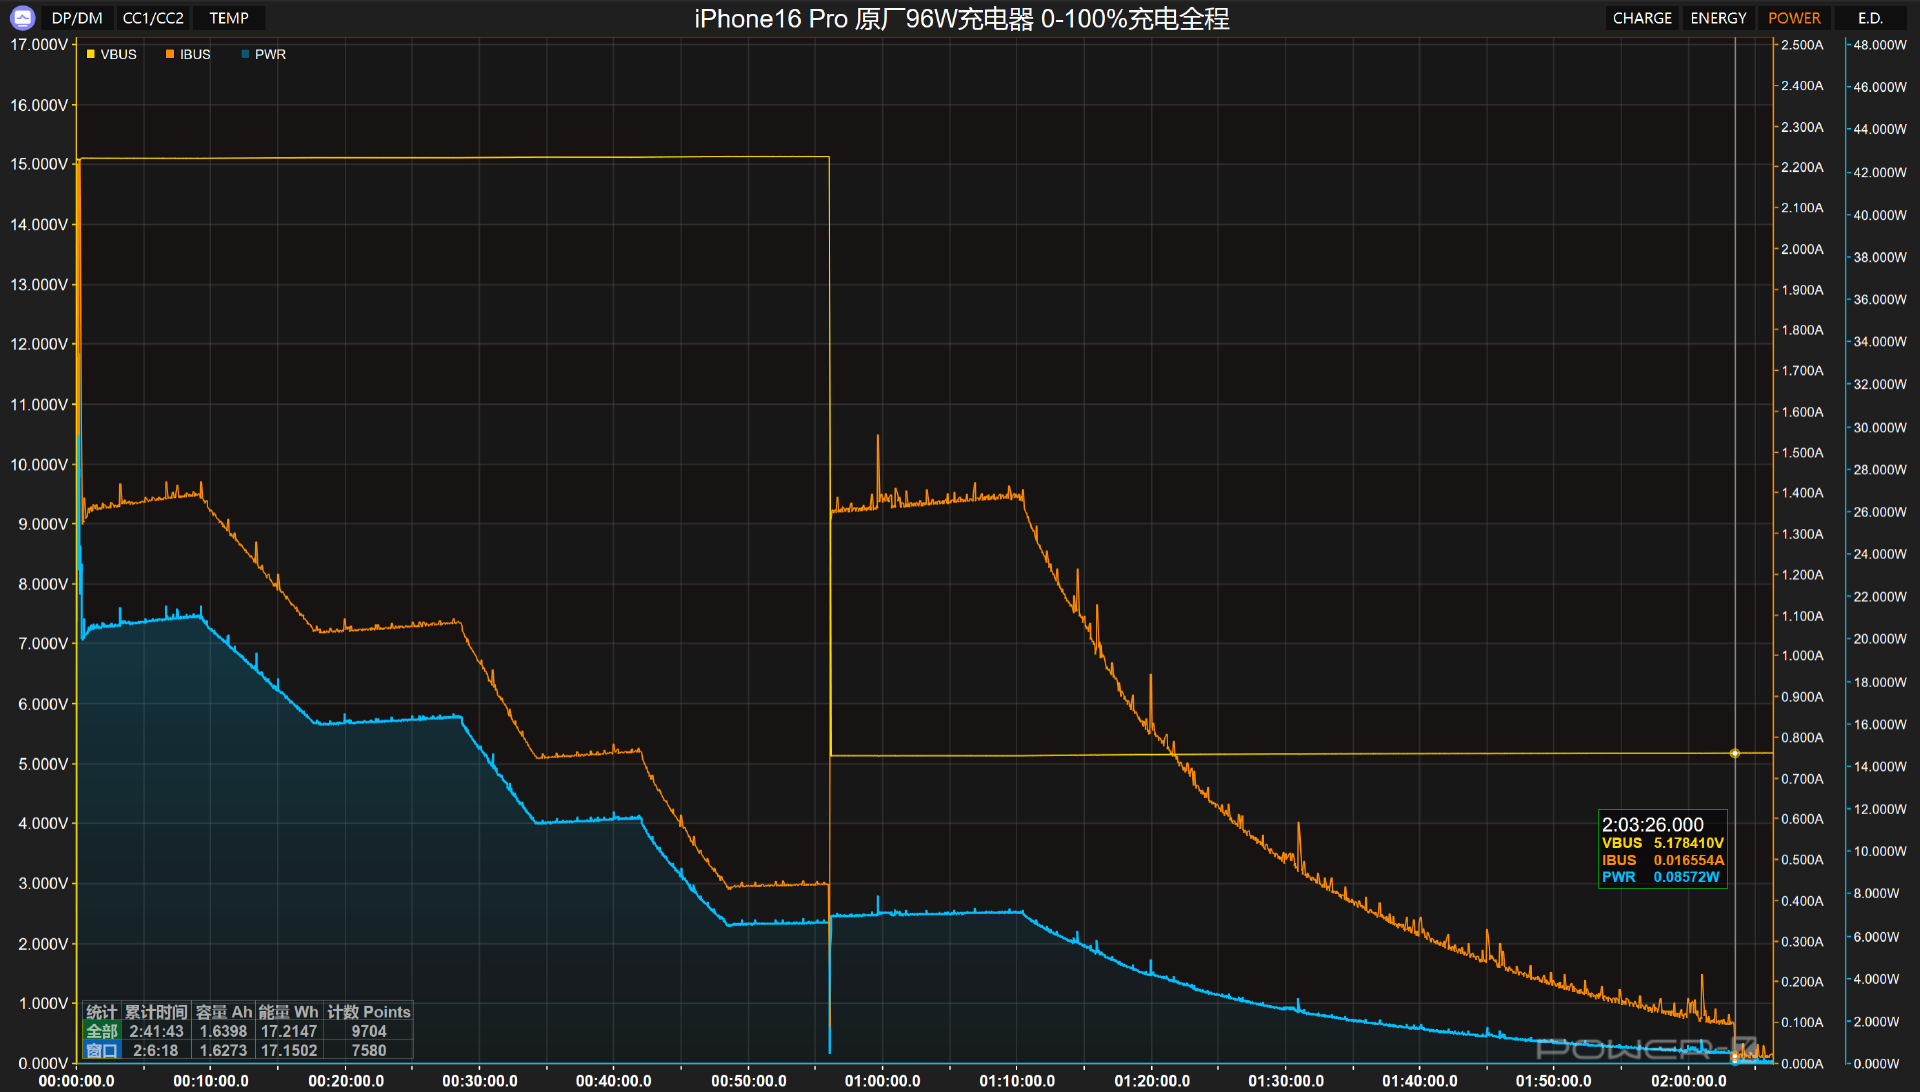Image resolution: width=1920 pixels, height=1092 pixels.
Task: Click the VBUS cursor marker on the curve
Action: tap(1735, 753)
